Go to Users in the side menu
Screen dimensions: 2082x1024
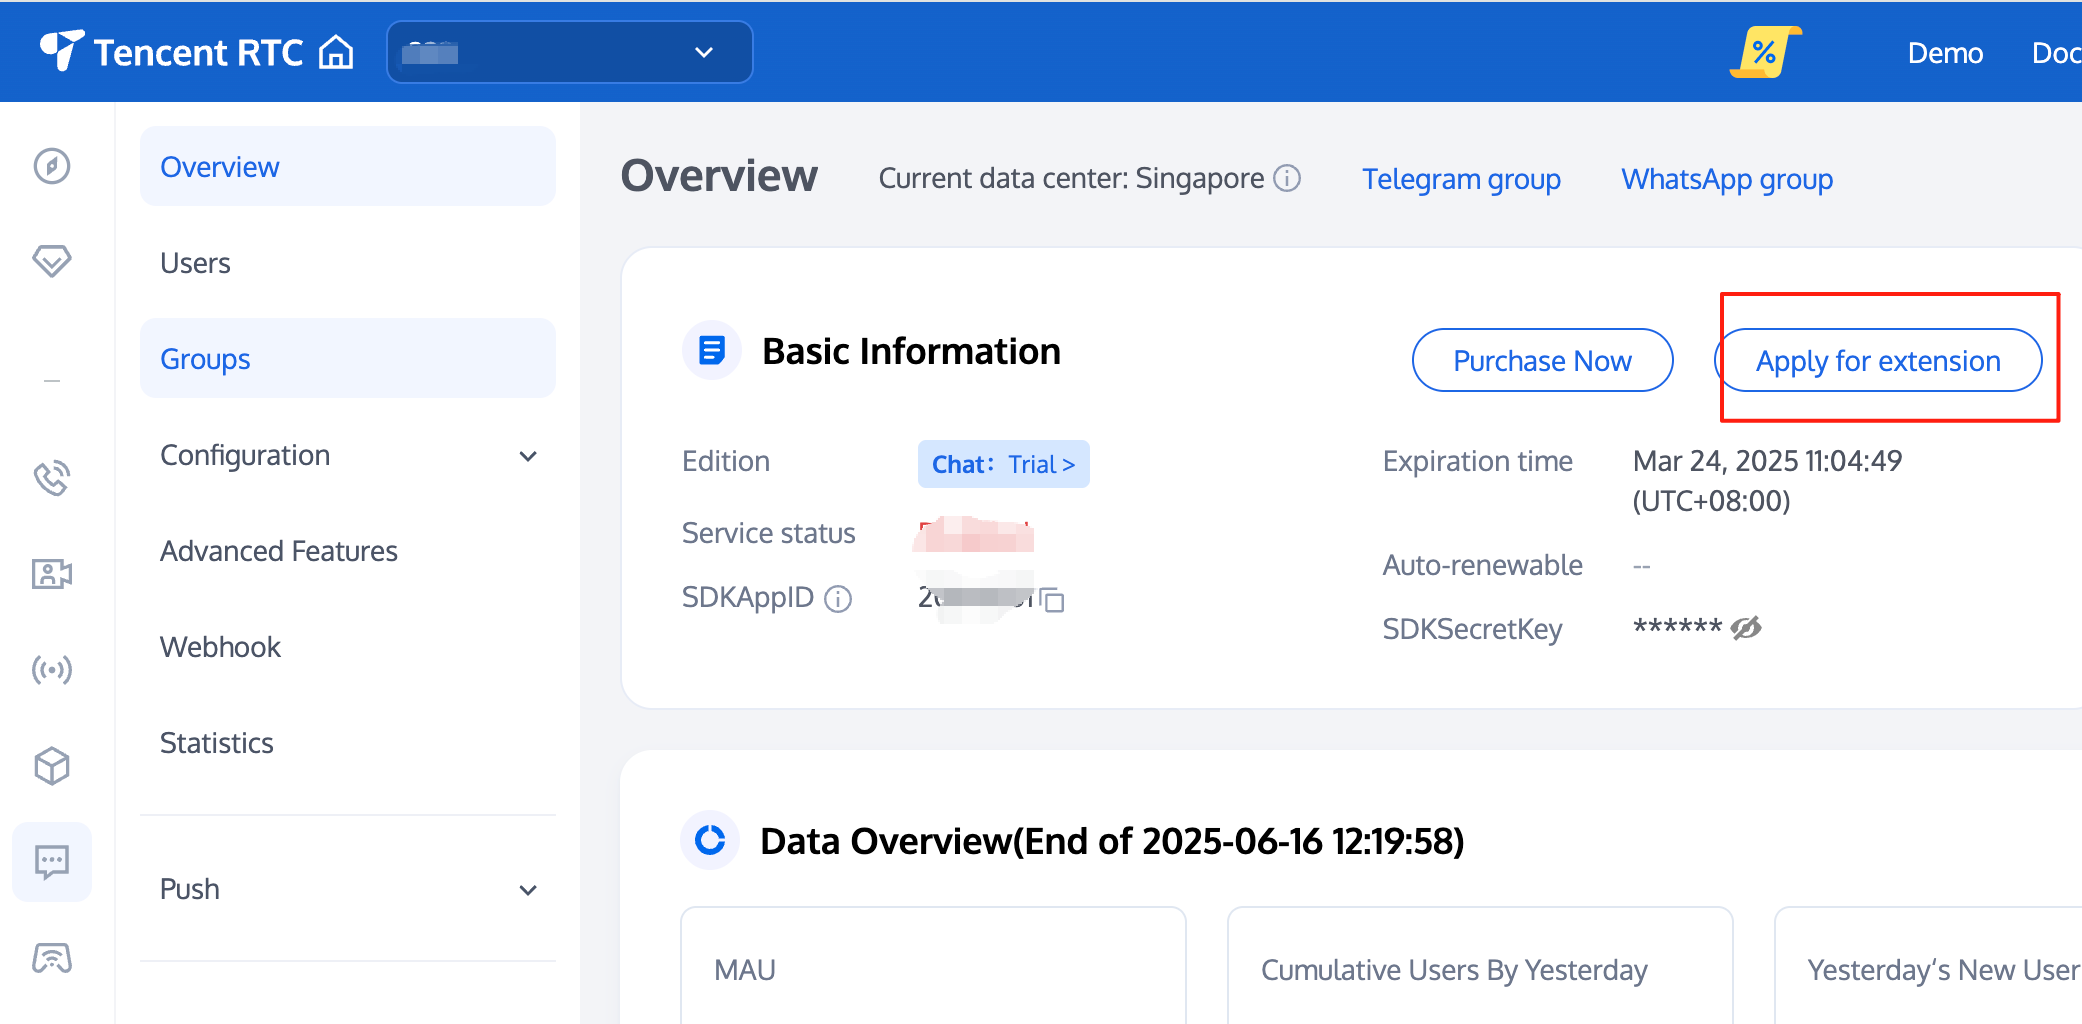coord(196,263)
